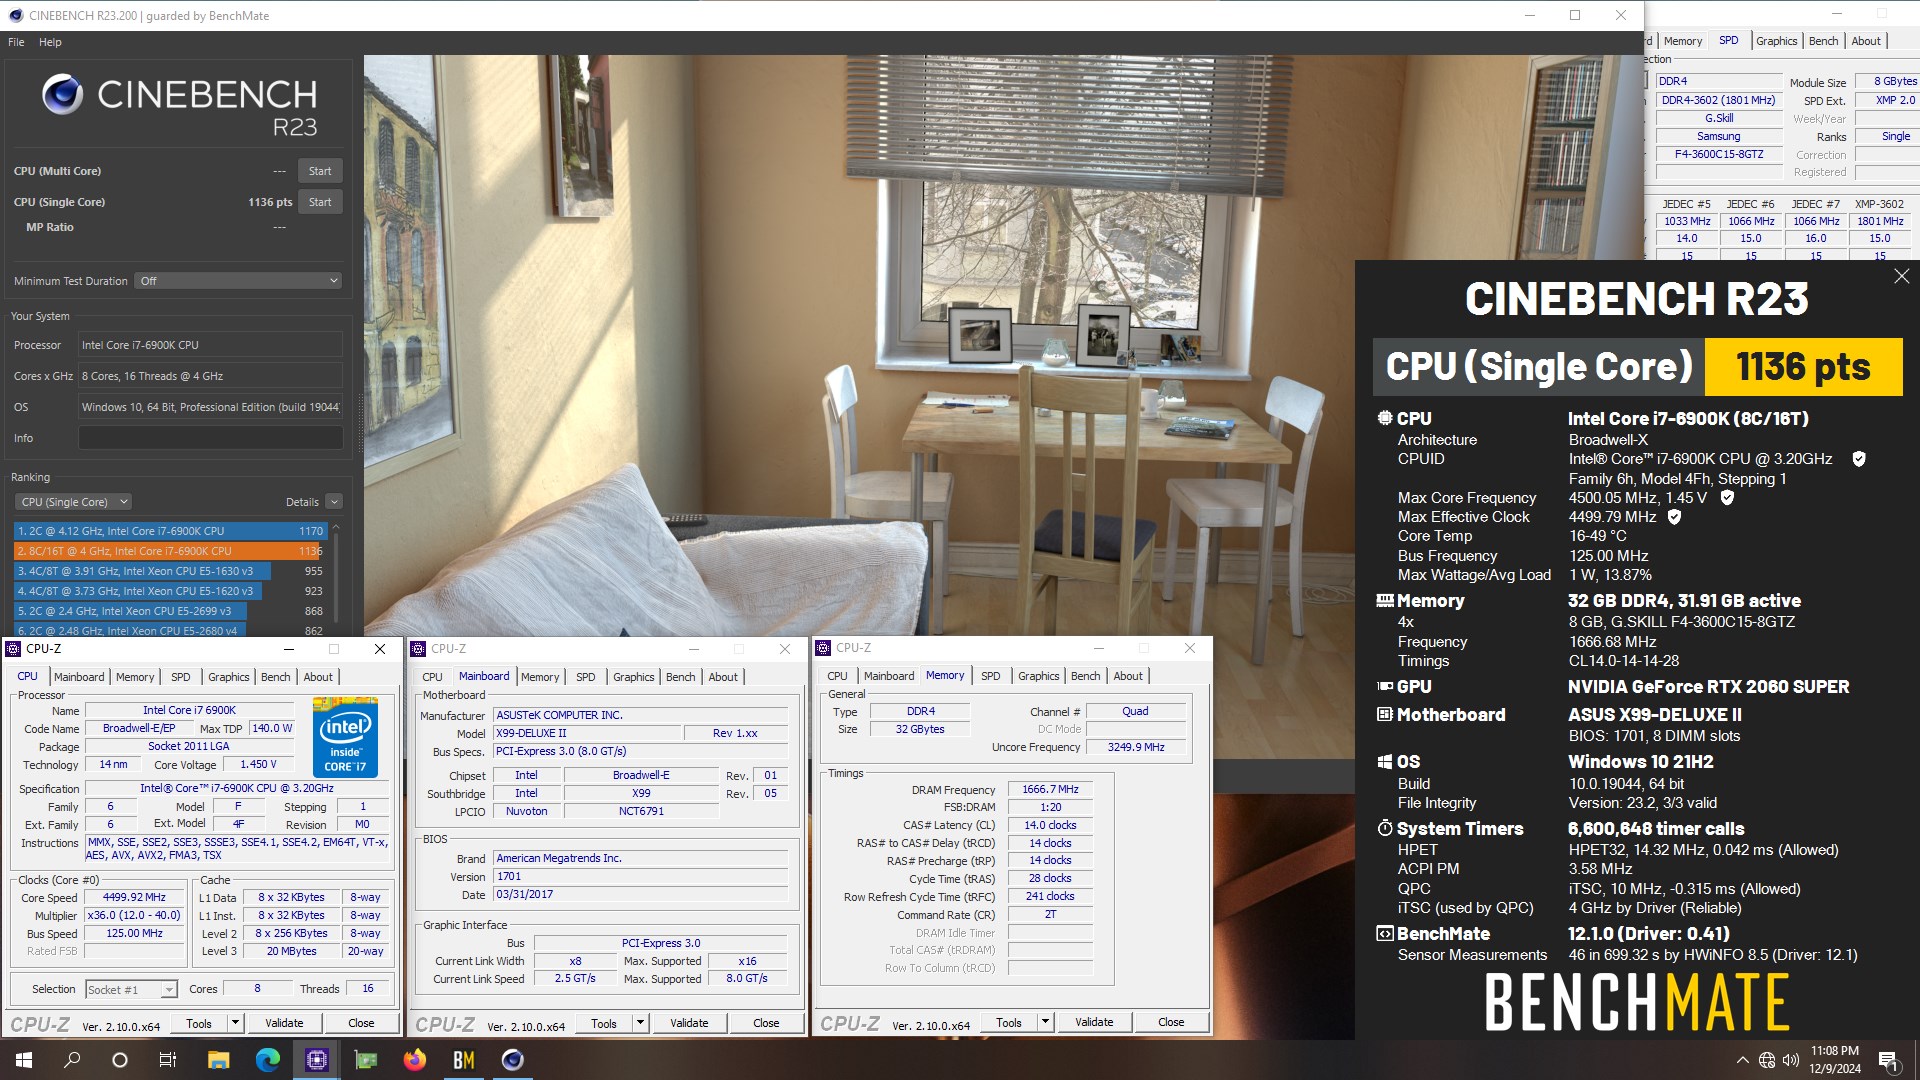Open Firefox from taskbar
The image size is (1920, 1080).
[x=414, y=1060]
